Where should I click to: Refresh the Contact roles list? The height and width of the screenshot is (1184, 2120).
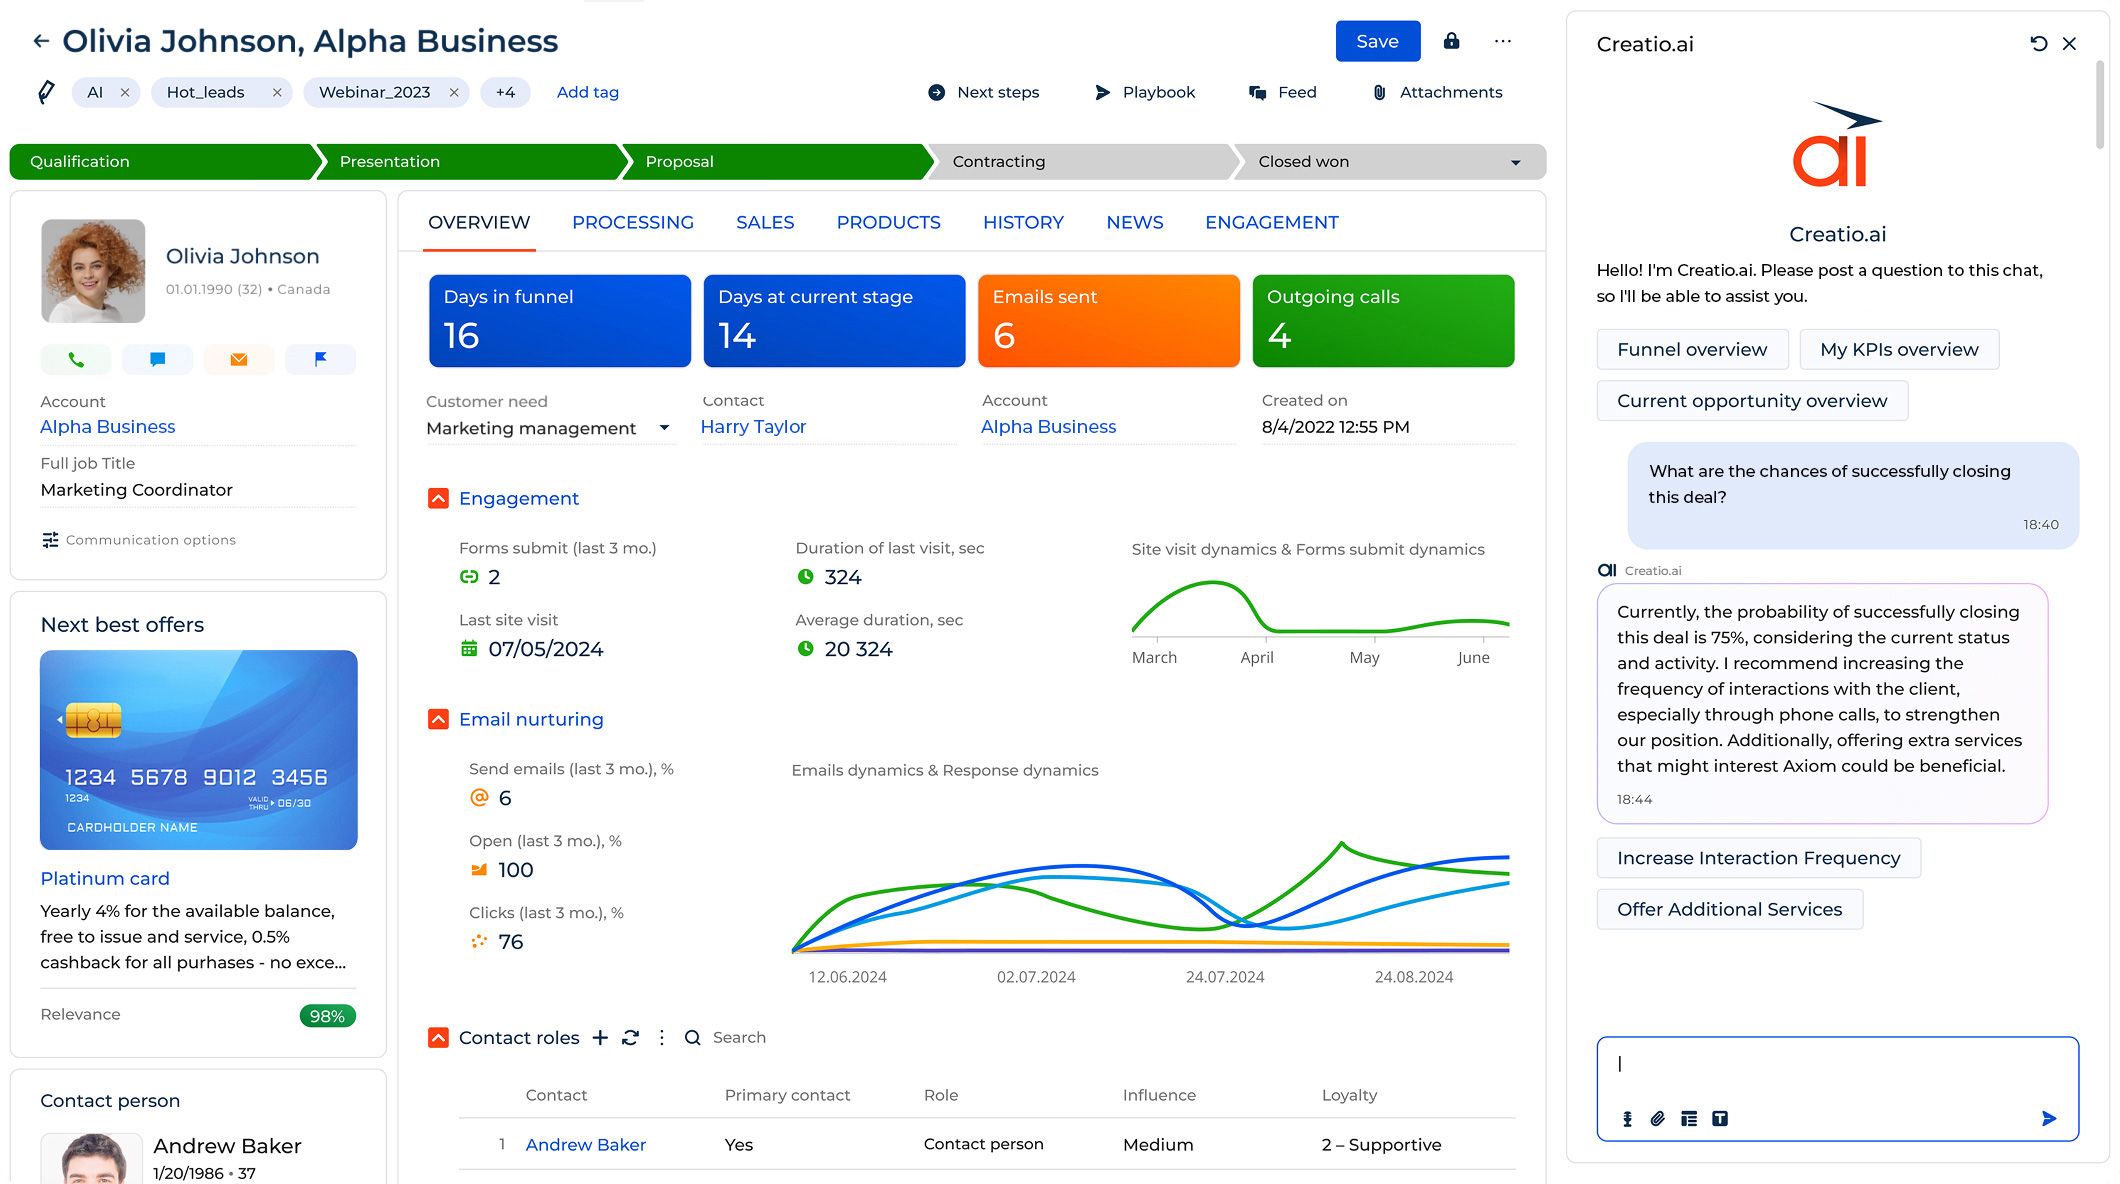(630, 1038)
